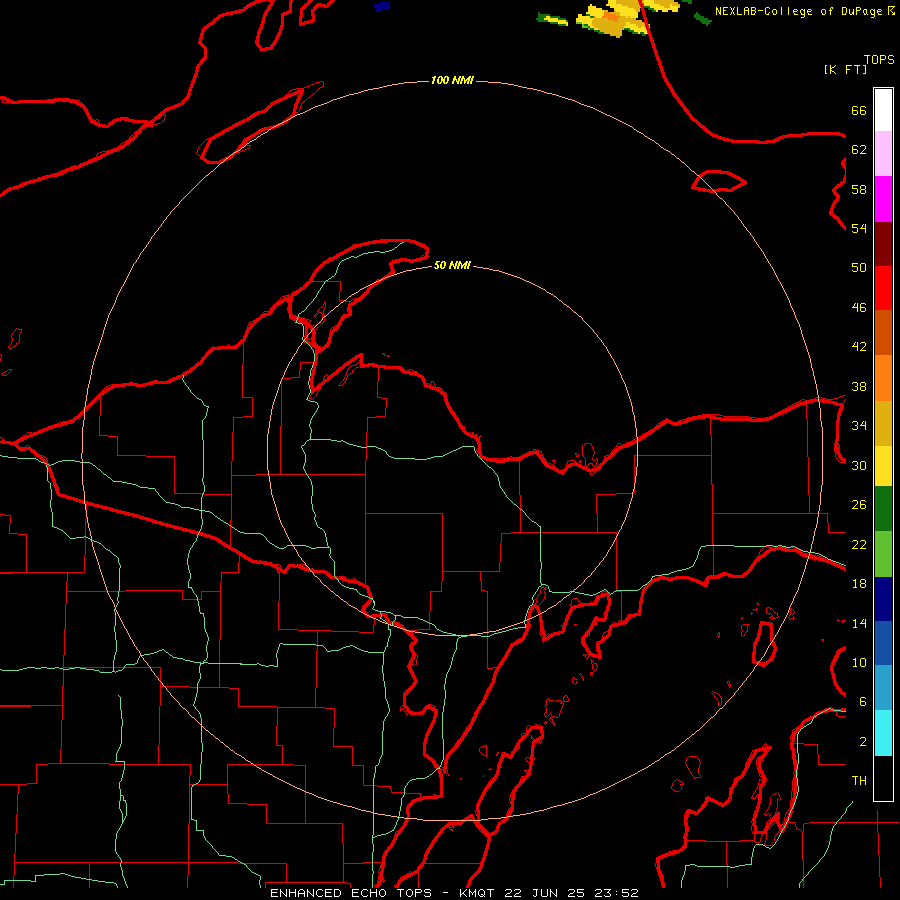
Task: Click the legend value 30
Action: pos(859,465)
